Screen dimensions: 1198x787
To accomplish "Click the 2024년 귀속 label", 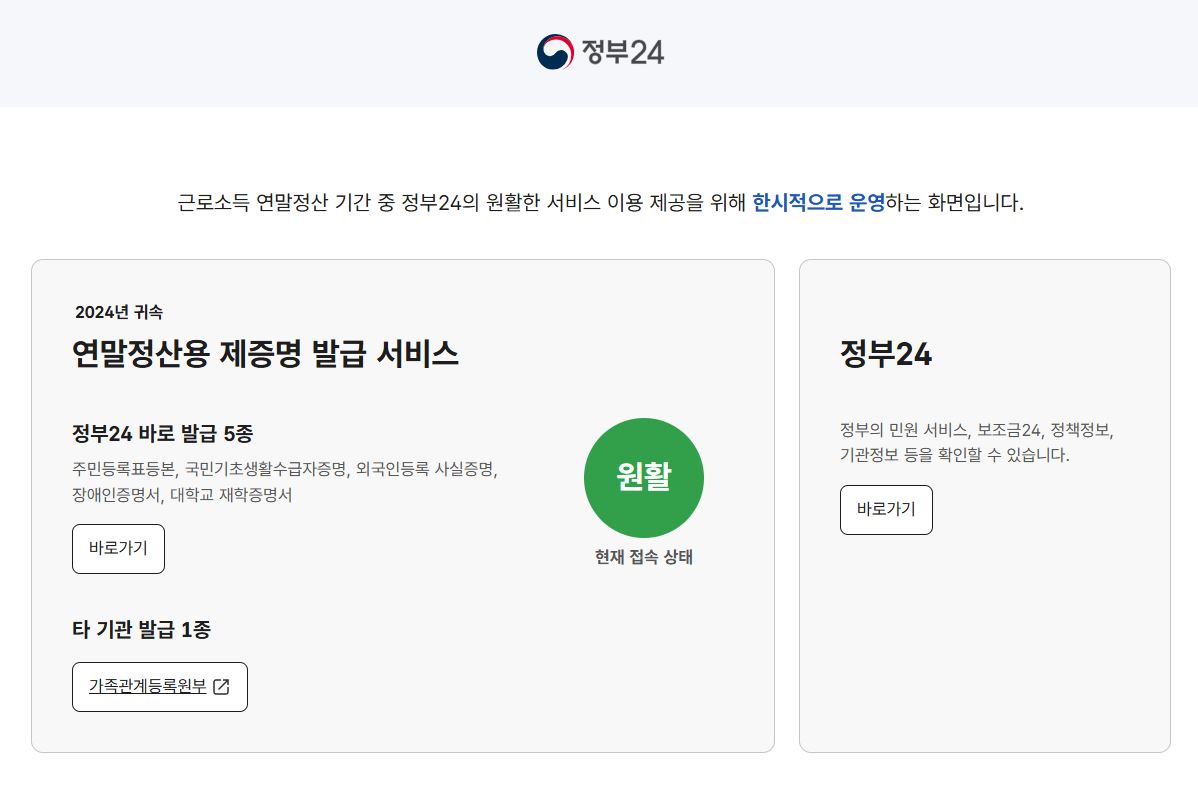I will click(x=119, y=312).
